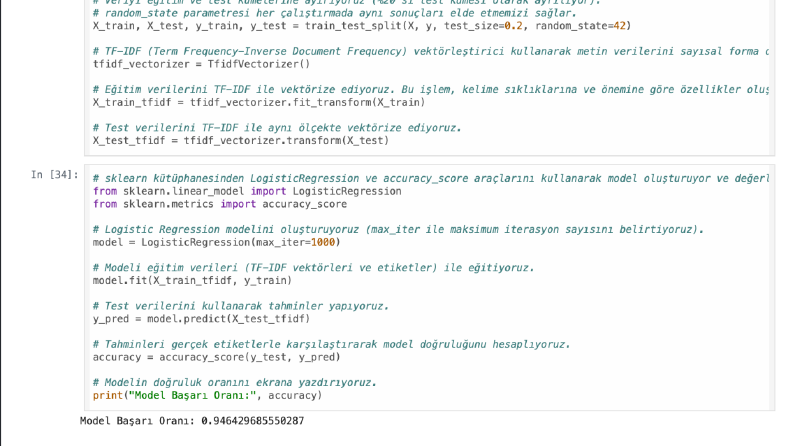Click the comment about TF-IDF vektörleştirici
The height and width of the screenshot is (446, 793).
pyautogui.click(x=431, y=52)
